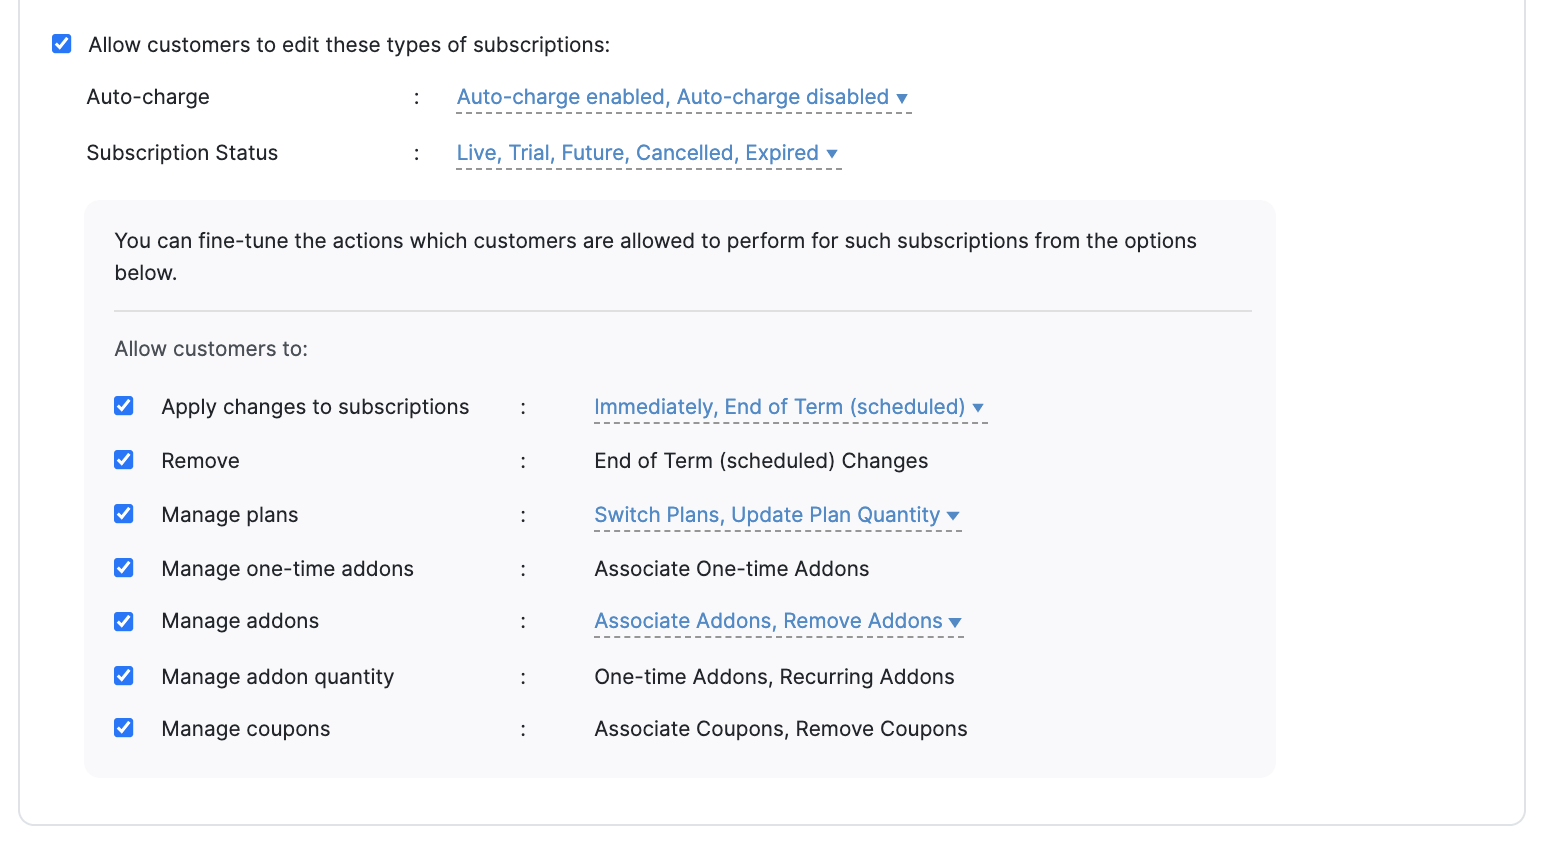The height and width of the screenshot is (842, 1548).
Task: Click the "Associate Coupons, Remove Coupons" value text
Action: [x=781, y=728]
